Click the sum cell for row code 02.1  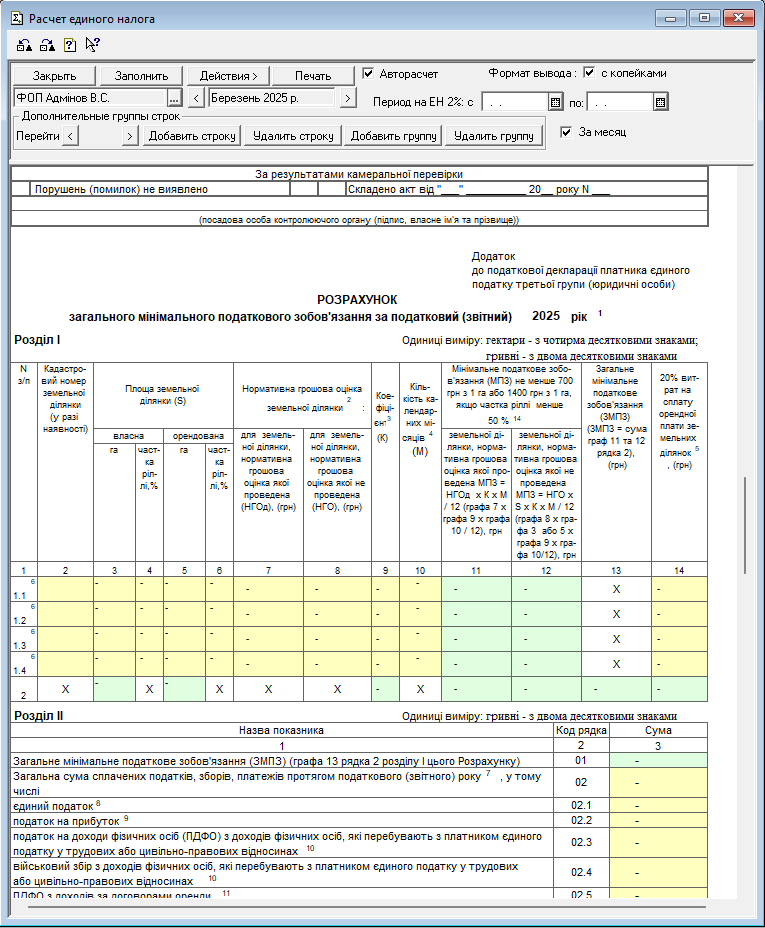pos(659,805)
